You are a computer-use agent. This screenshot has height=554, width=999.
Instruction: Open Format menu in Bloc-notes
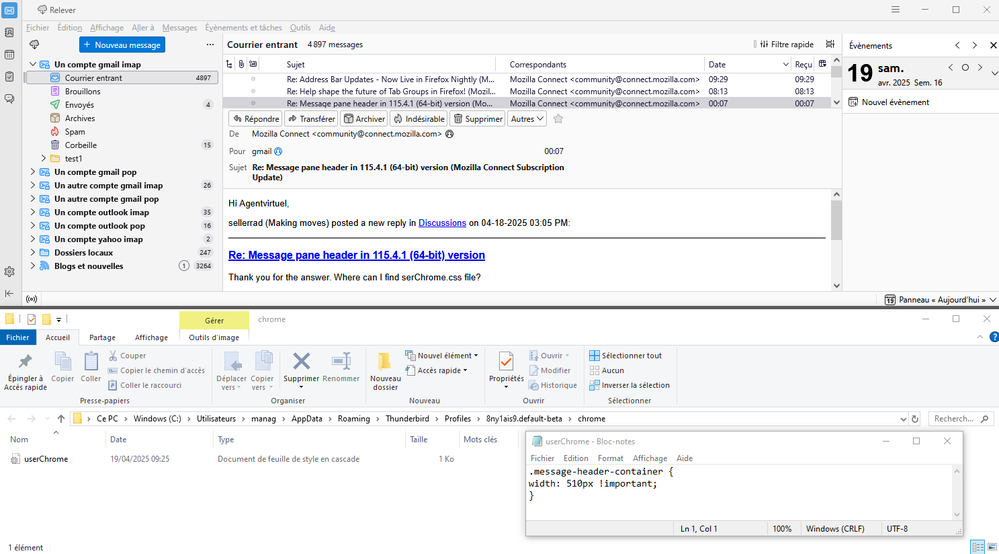click(610, 458)
